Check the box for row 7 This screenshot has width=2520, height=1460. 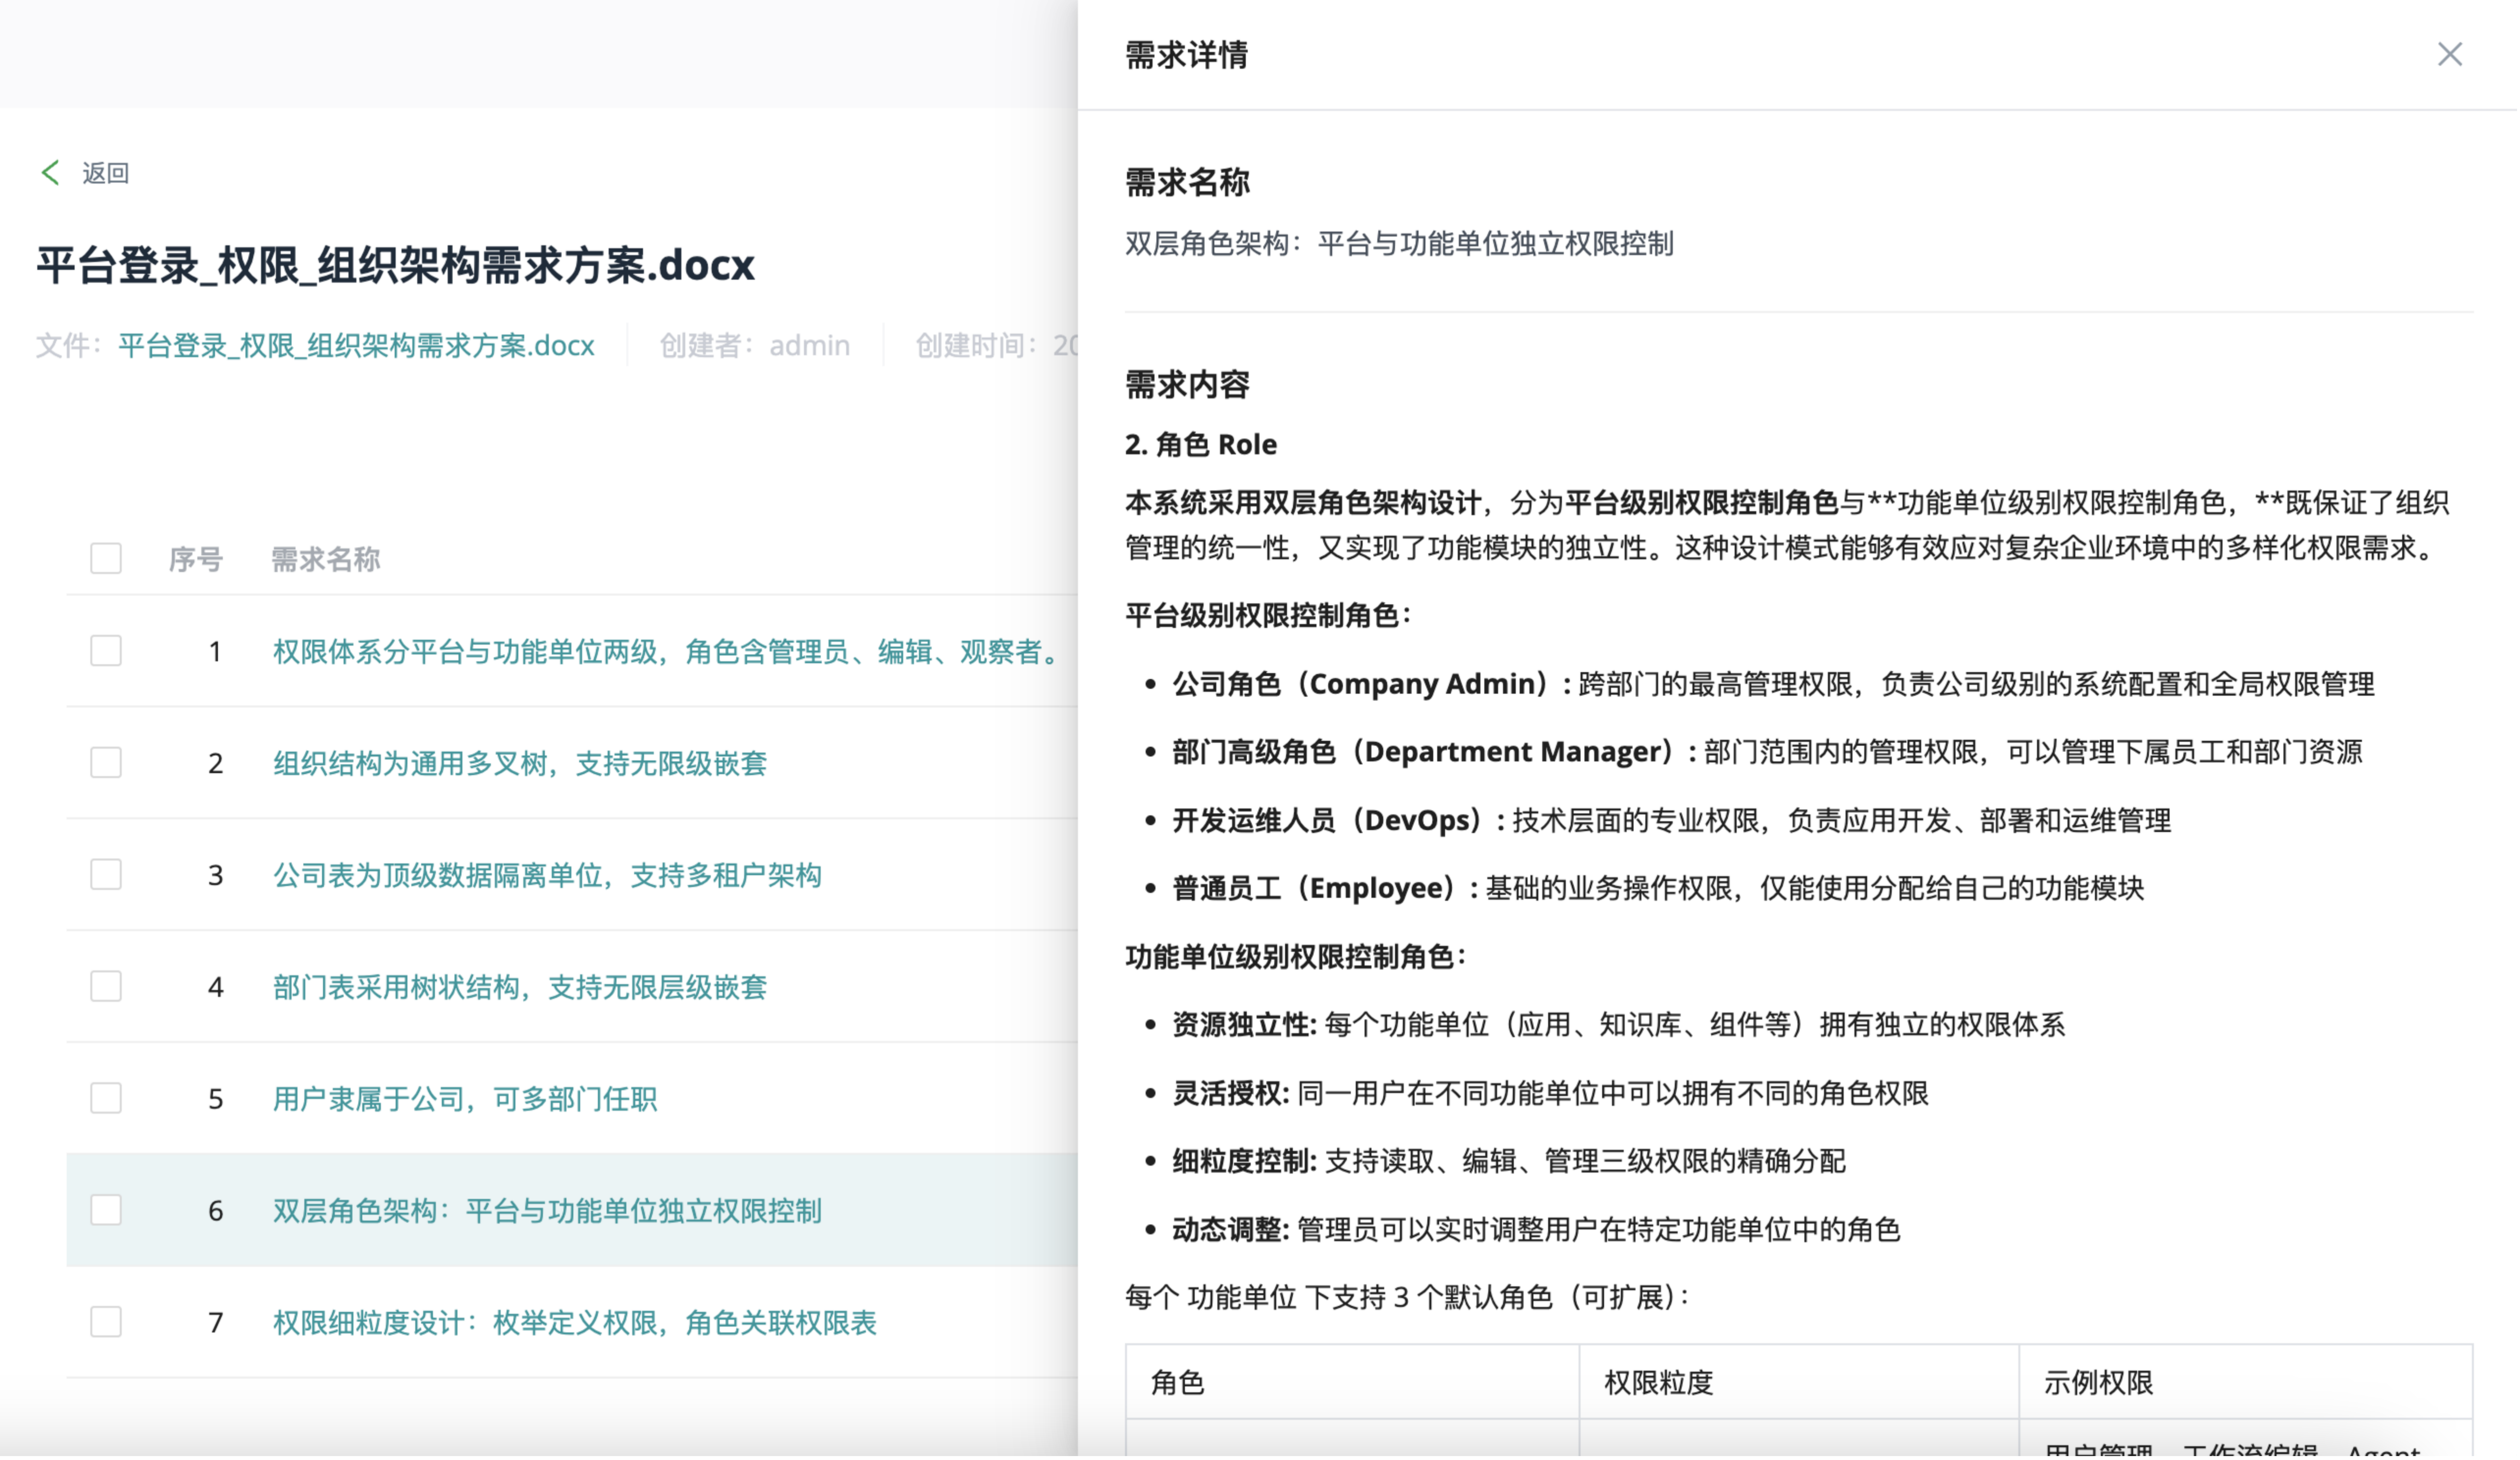[106, 1322]
